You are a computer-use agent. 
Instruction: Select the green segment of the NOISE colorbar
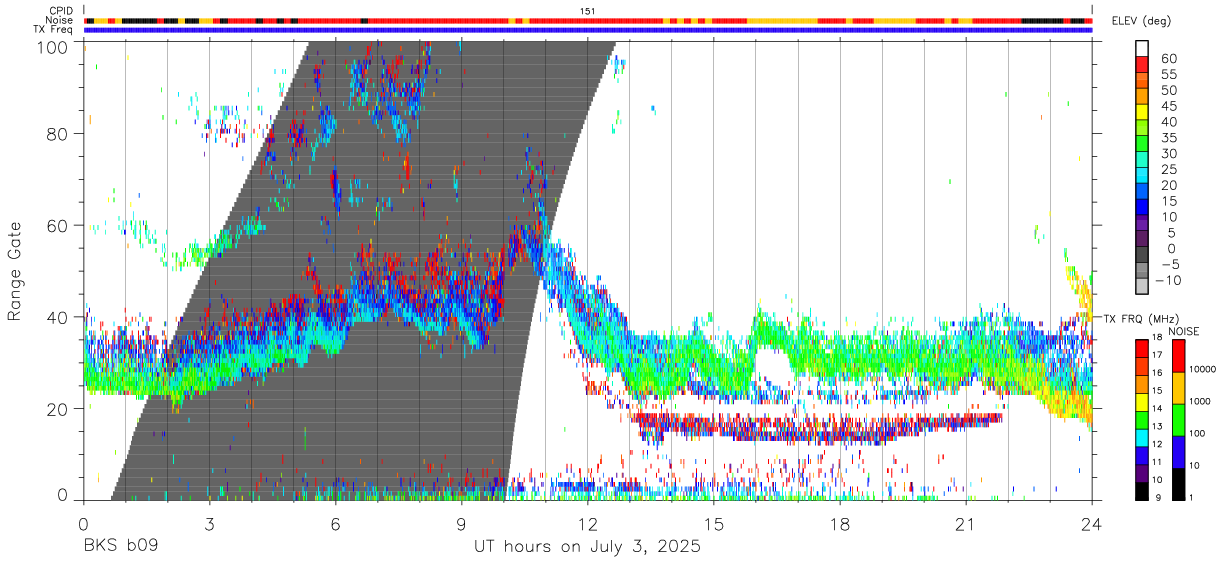pyautogui.click(x=1180, y=419)
